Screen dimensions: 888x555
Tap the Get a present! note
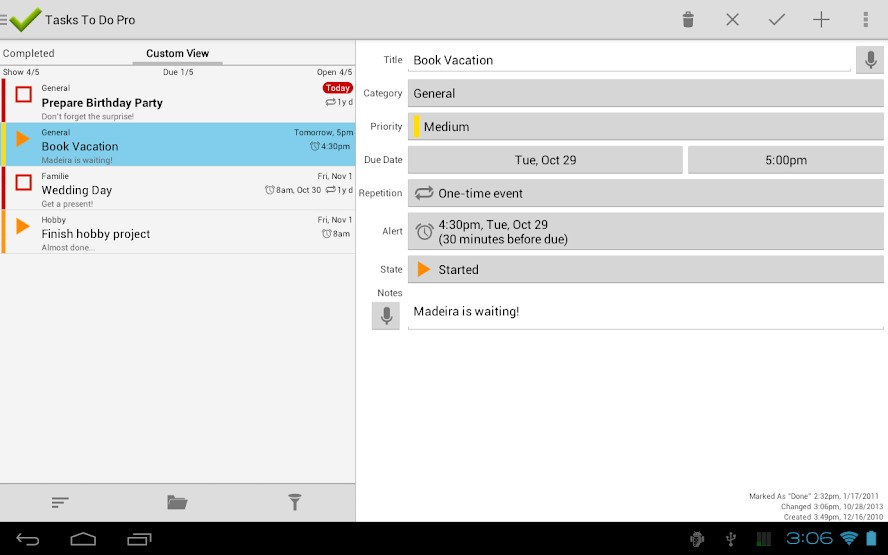tap(67, 204)
